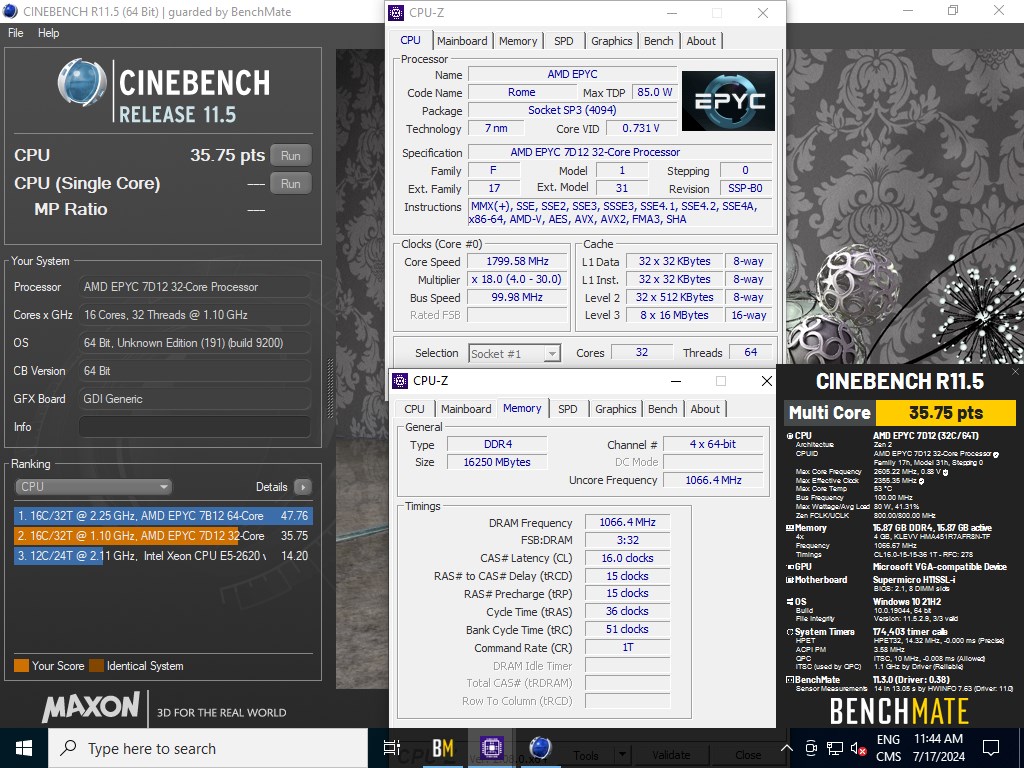Click the MAXON logo at bottom

[91, 707]
